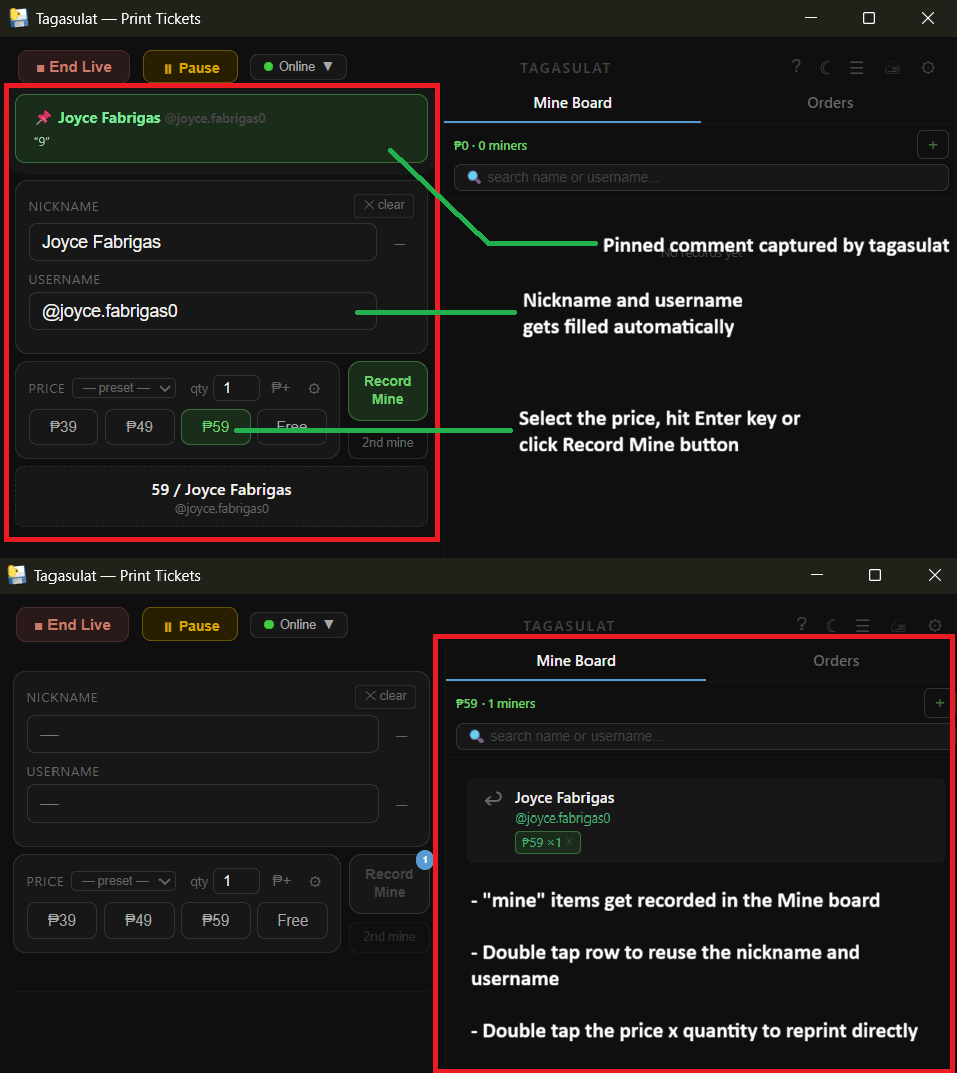Click green plus button beside '₱0 · 0 miners'
The width and height of the screenshot is (957, 1073).
pos(932,145)
